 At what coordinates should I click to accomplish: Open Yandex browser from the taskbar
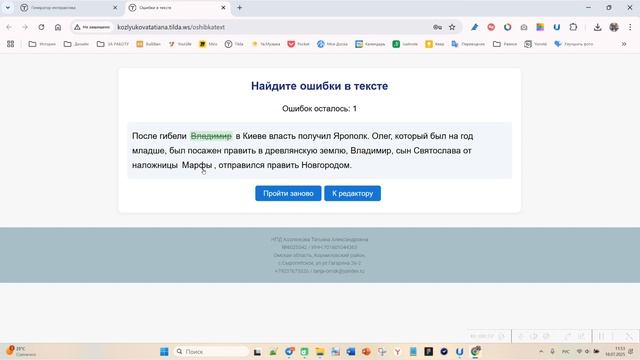[397, 351]
